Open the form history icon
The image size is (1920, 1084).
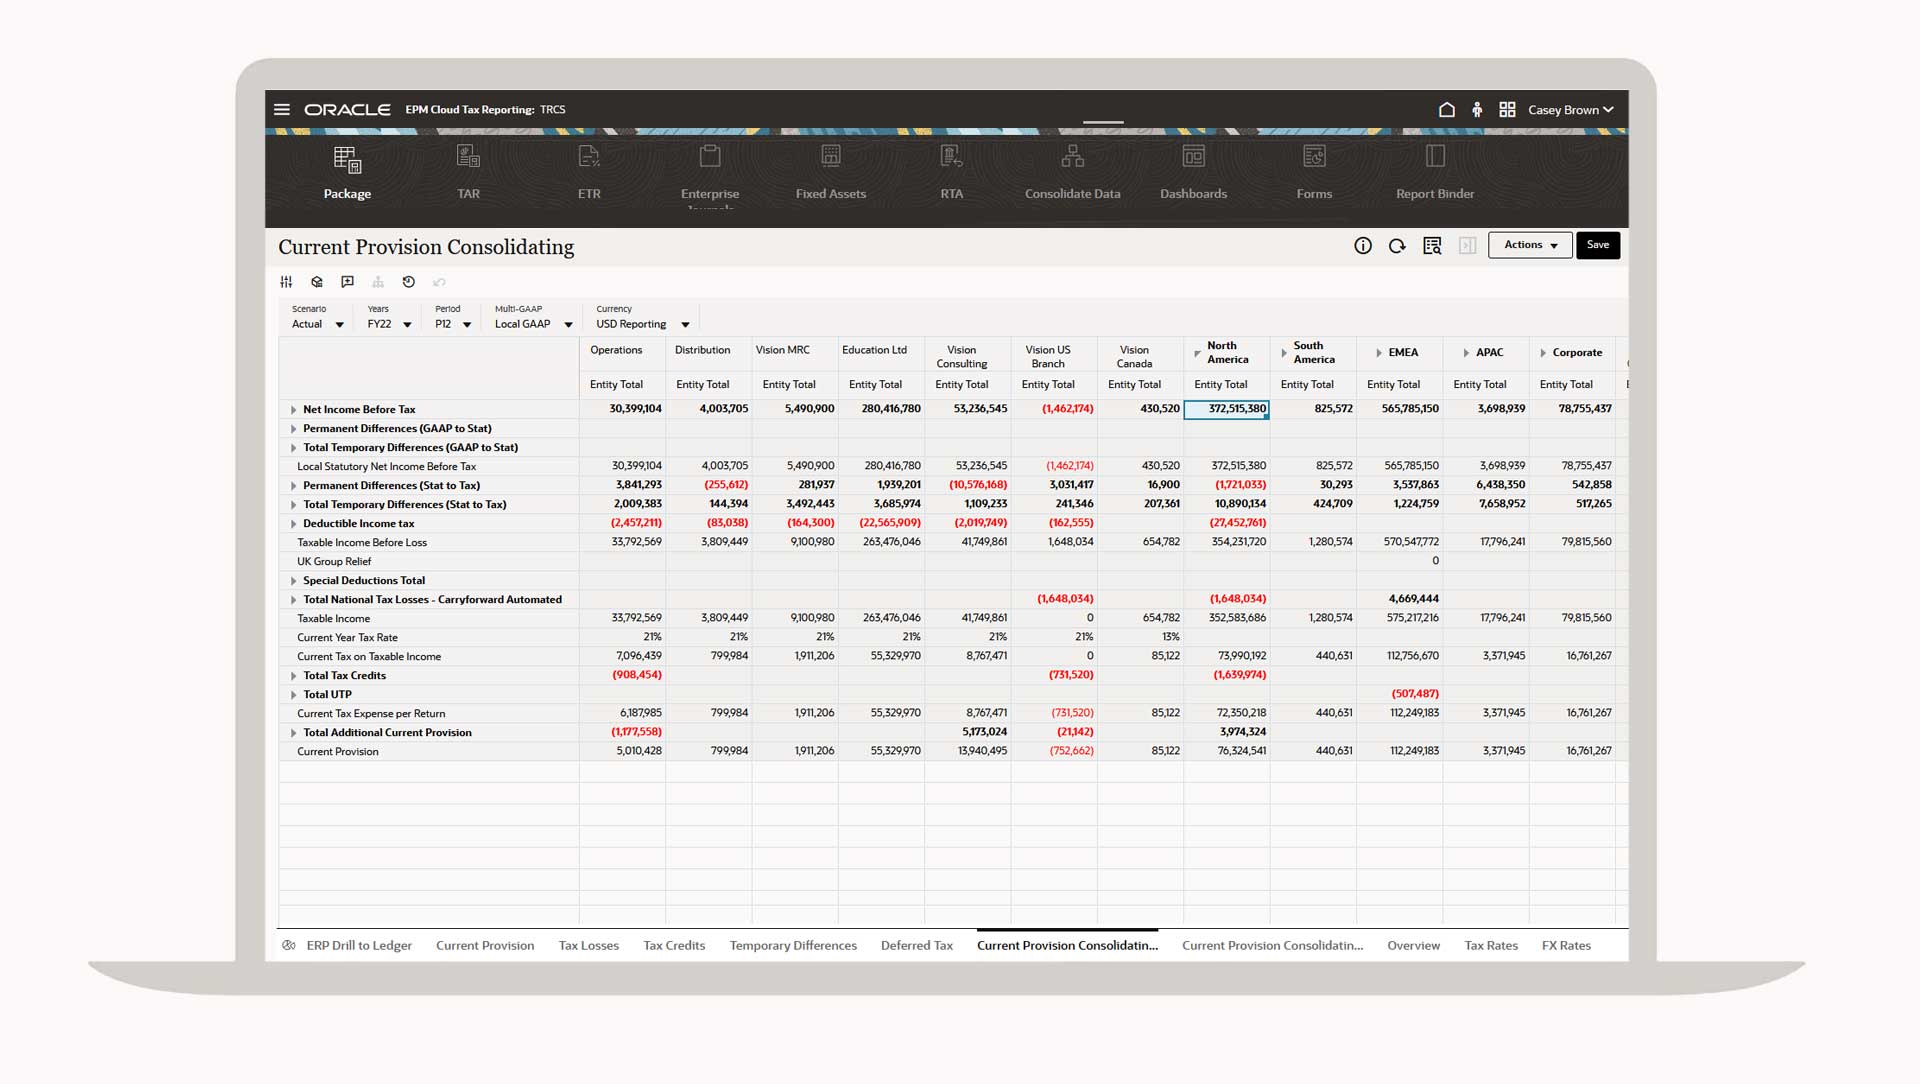(408, 282)
